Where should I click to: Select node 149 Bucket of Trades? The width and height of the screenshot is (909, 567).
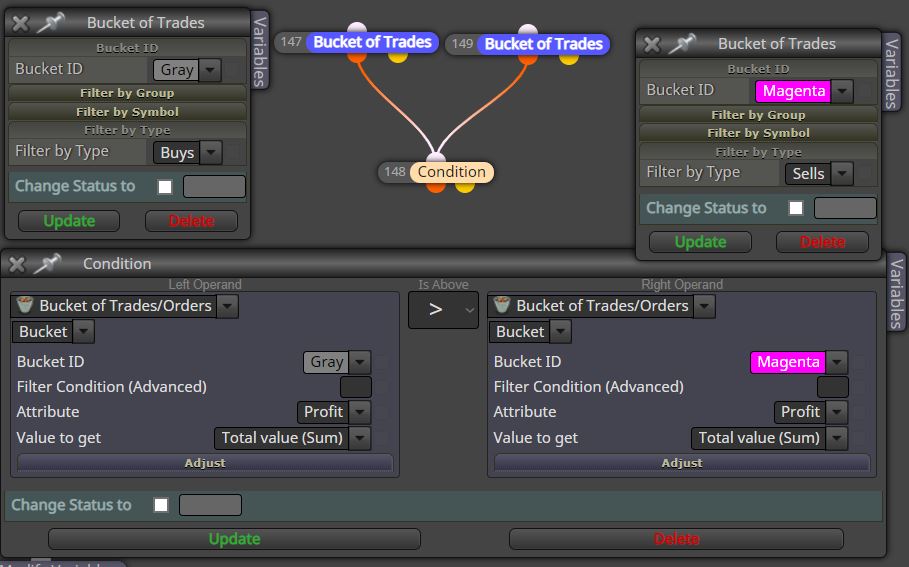[543, 44]
